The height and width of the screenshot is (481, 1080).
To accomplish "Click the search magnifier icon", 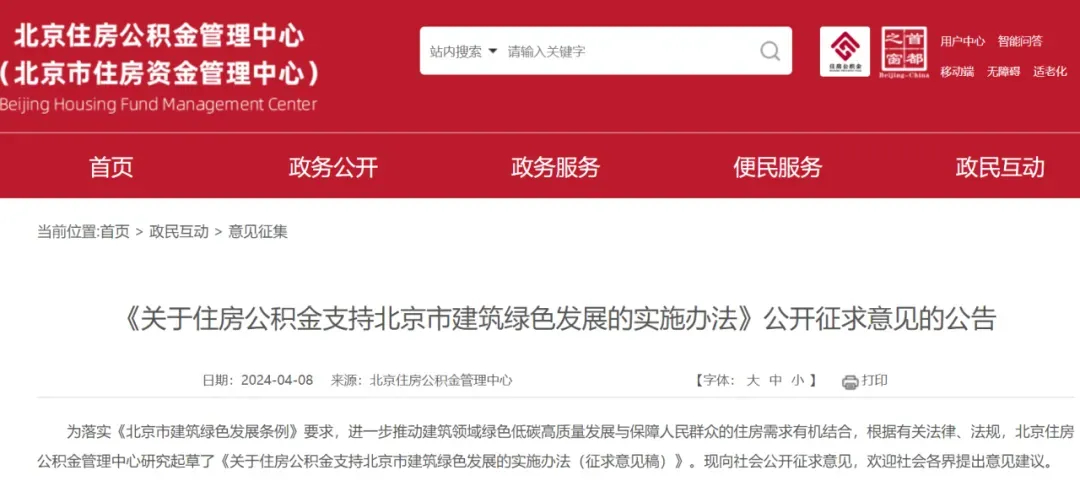I will coord(769,51).
